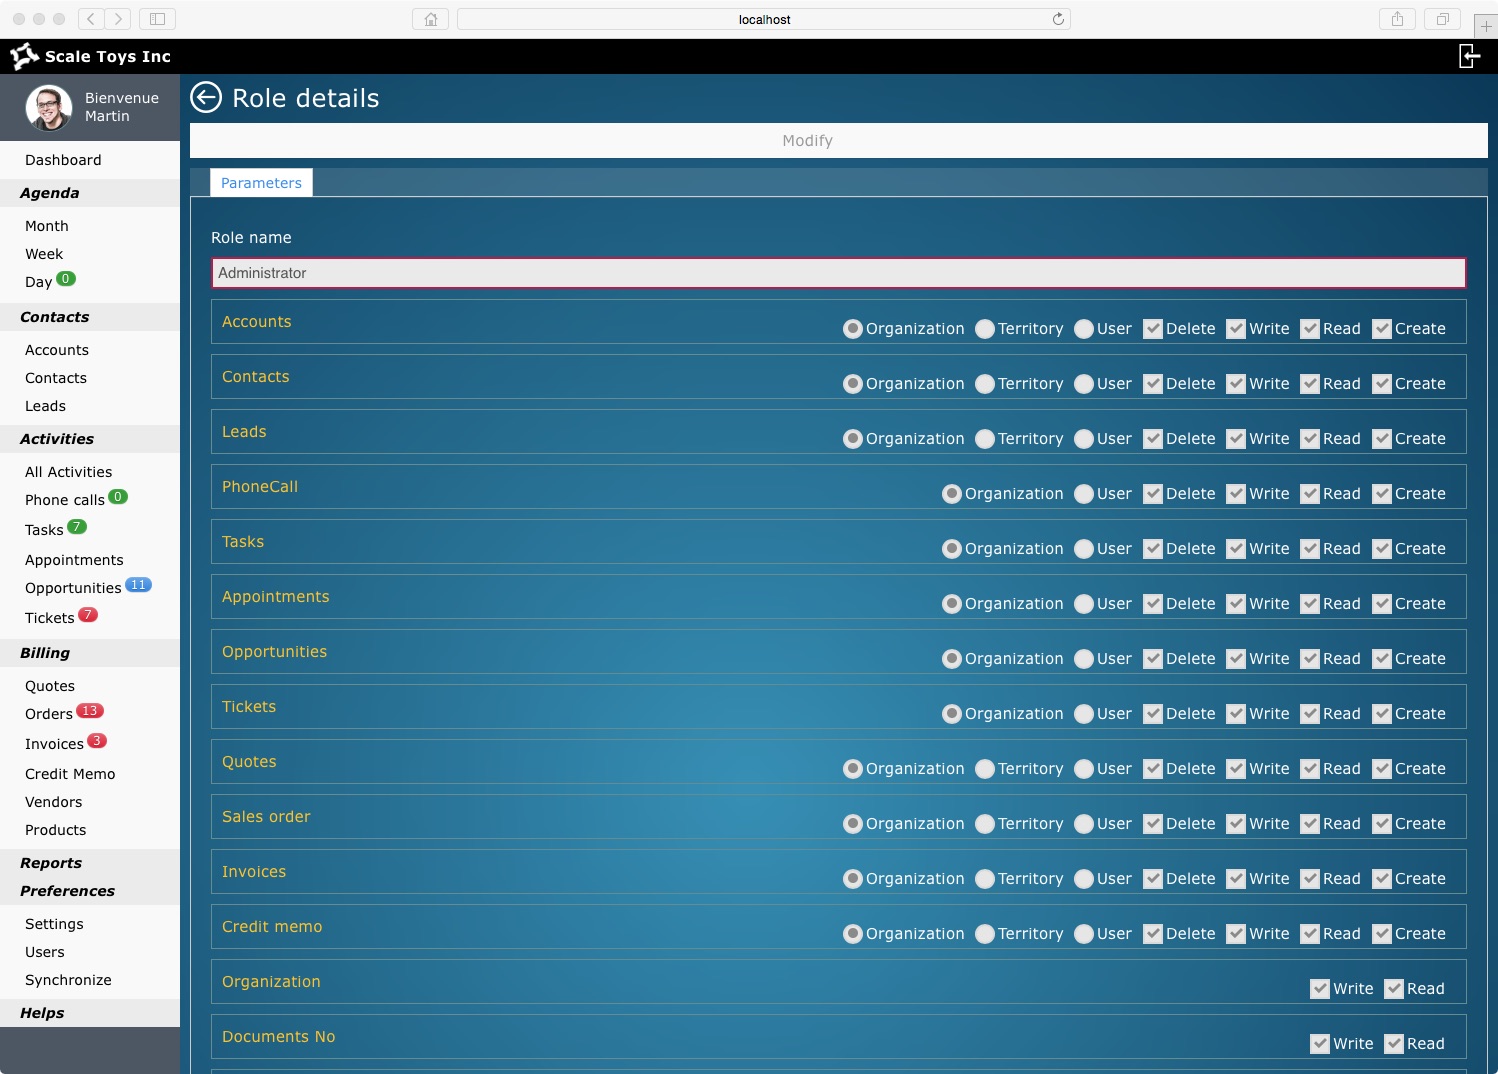
Task: Open Week agenda view
Action: coord(44,254)
